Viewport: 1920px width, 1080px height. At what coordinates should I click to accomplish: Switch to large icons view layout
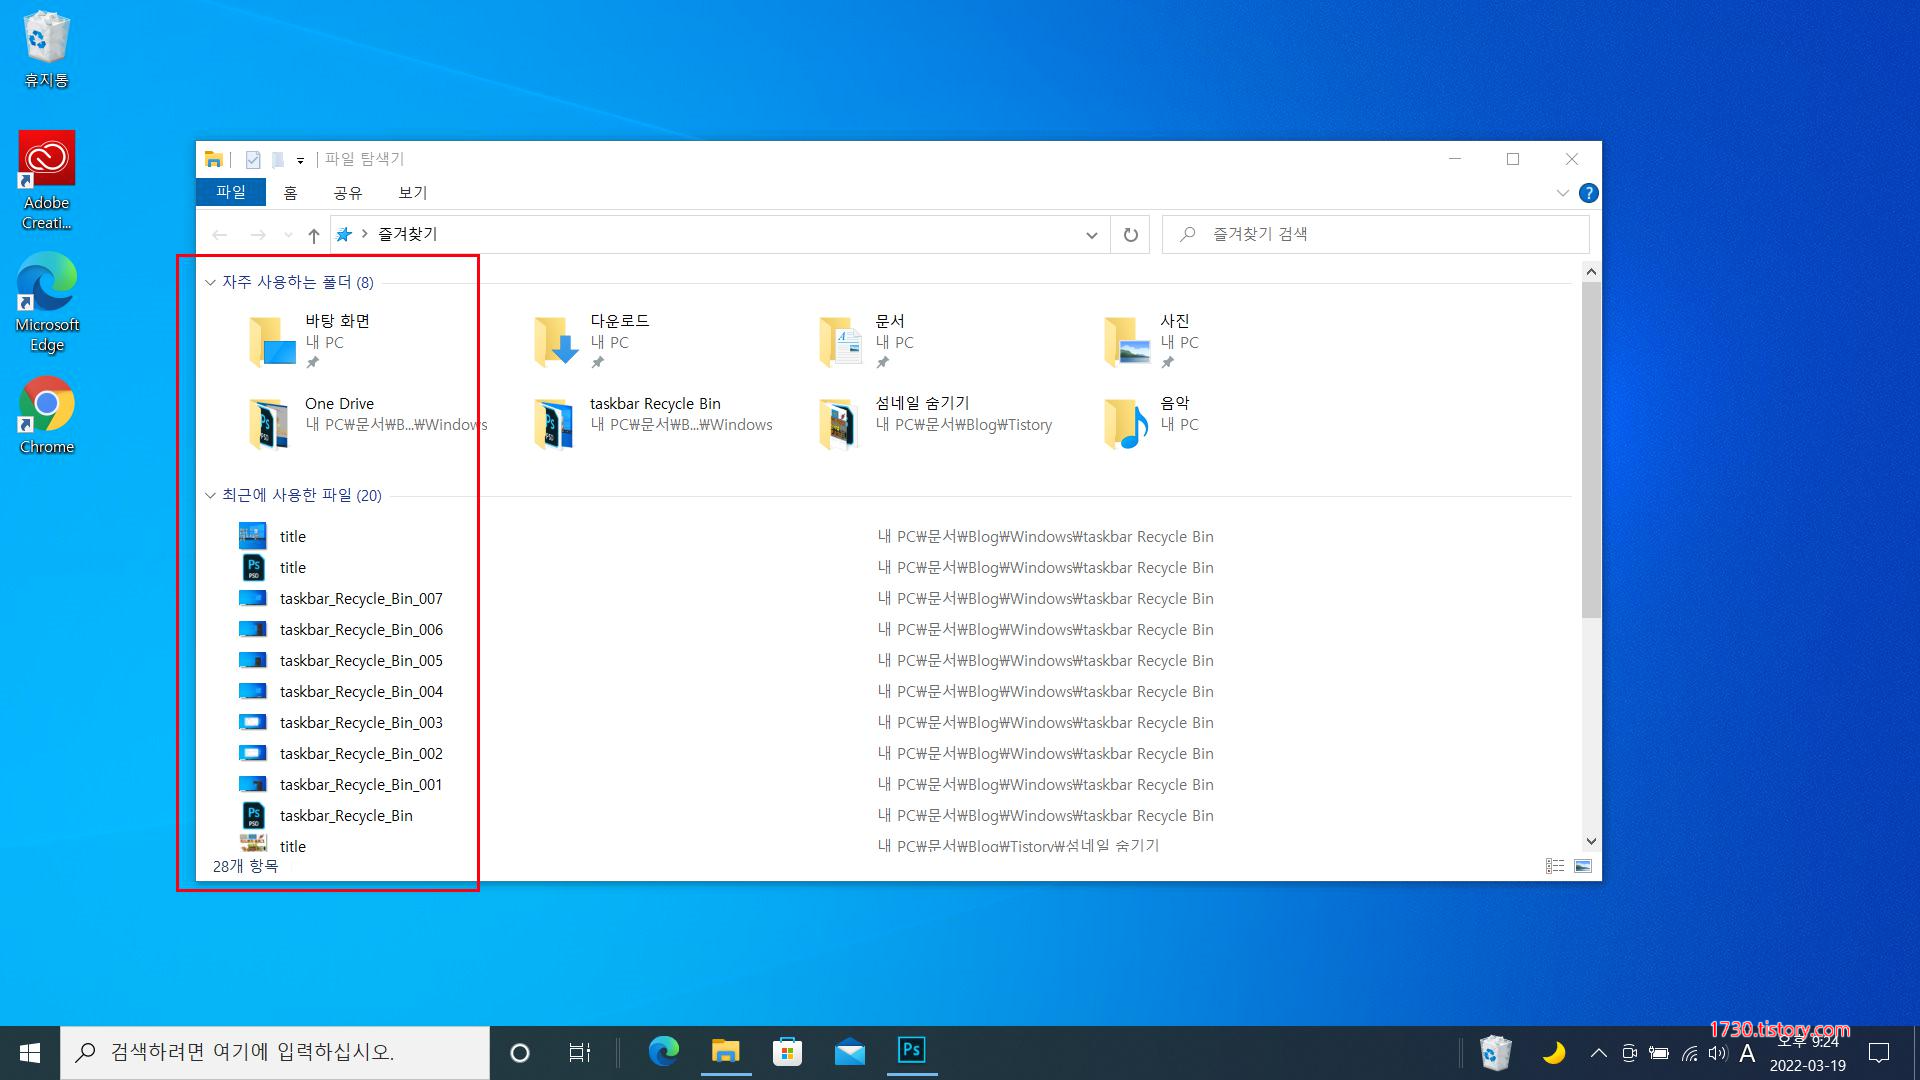click(x=1582, y=866)
